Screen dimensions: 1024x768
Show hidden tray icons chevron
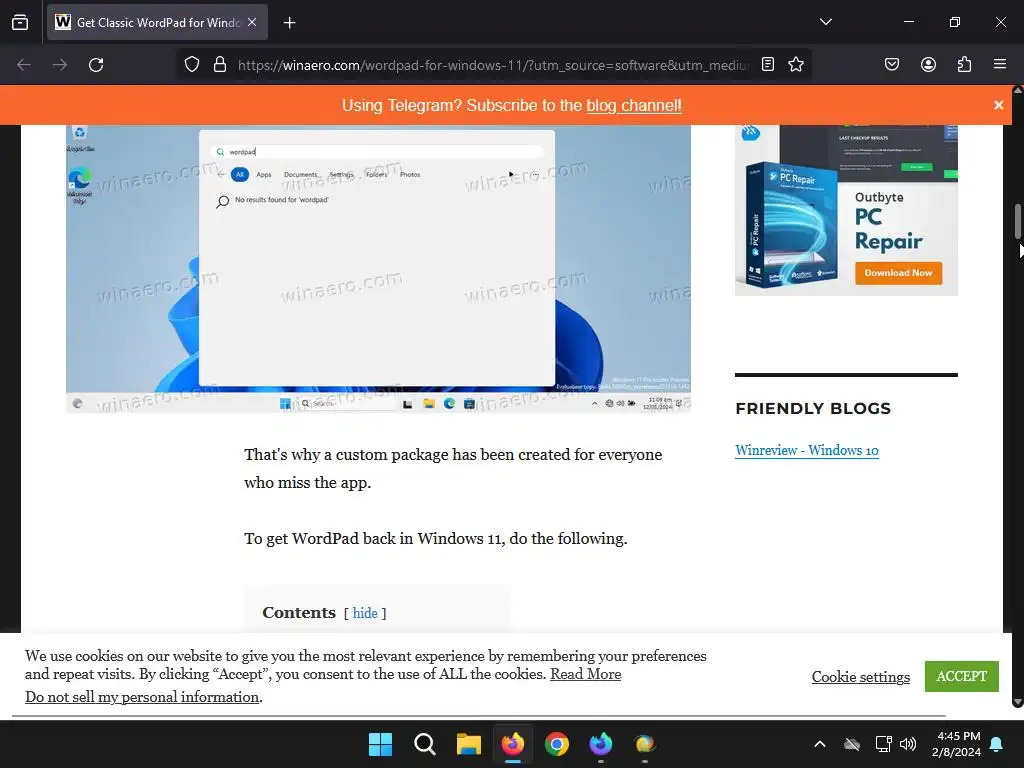[820, 744]
